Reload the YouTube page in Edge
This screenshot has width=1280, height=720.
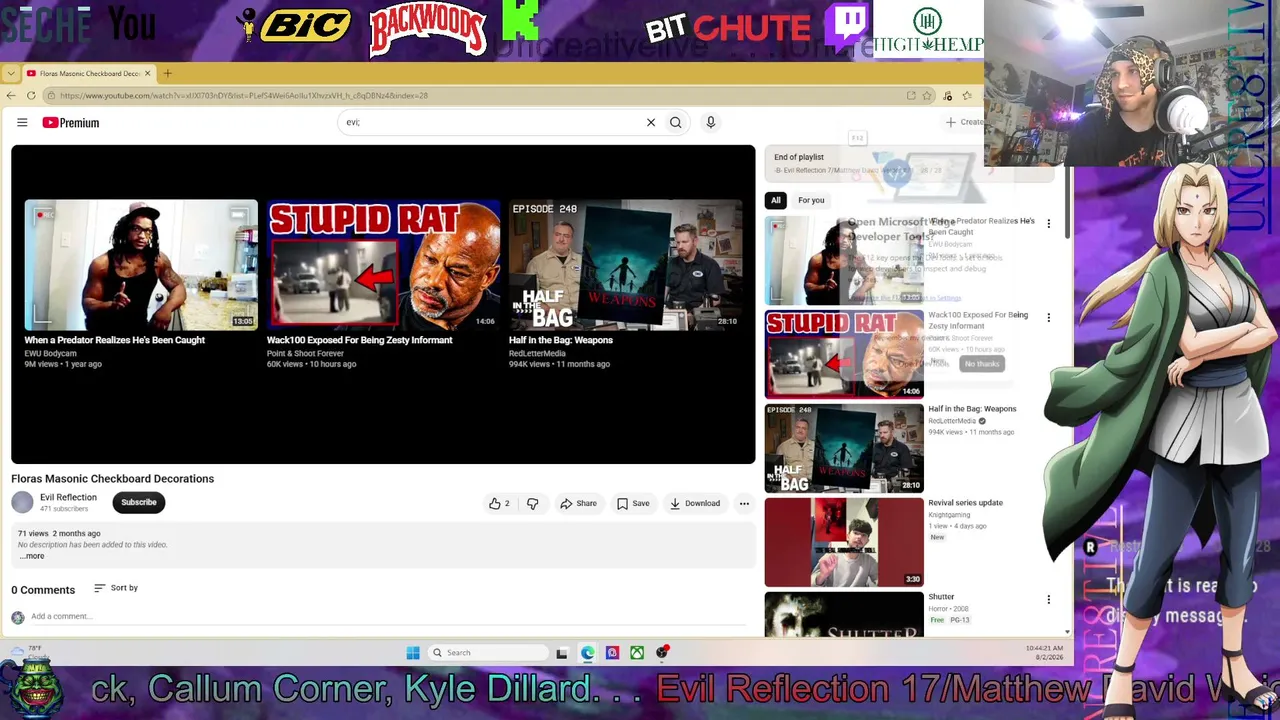click(x=31, y=95)
